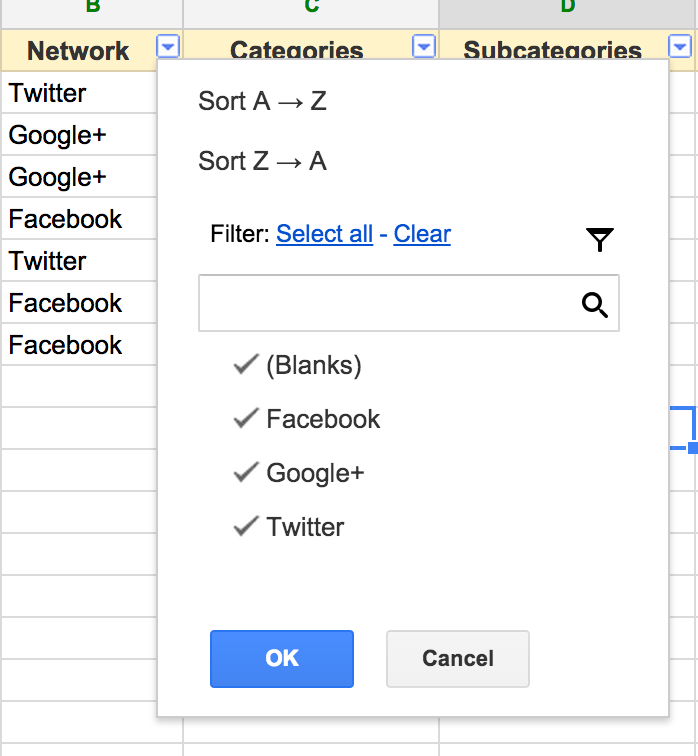The height and width of the screenshot is (756, 698).
Task: Select the Network header cell
Action: [x=78, y=51]
